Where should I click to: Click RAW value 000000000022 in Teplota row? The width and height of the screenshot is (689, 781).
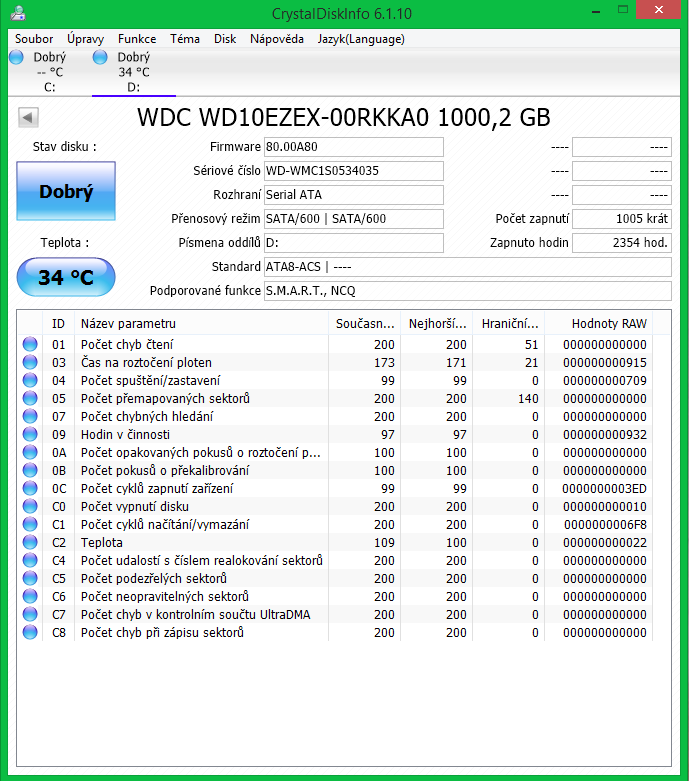click(605, 542)
